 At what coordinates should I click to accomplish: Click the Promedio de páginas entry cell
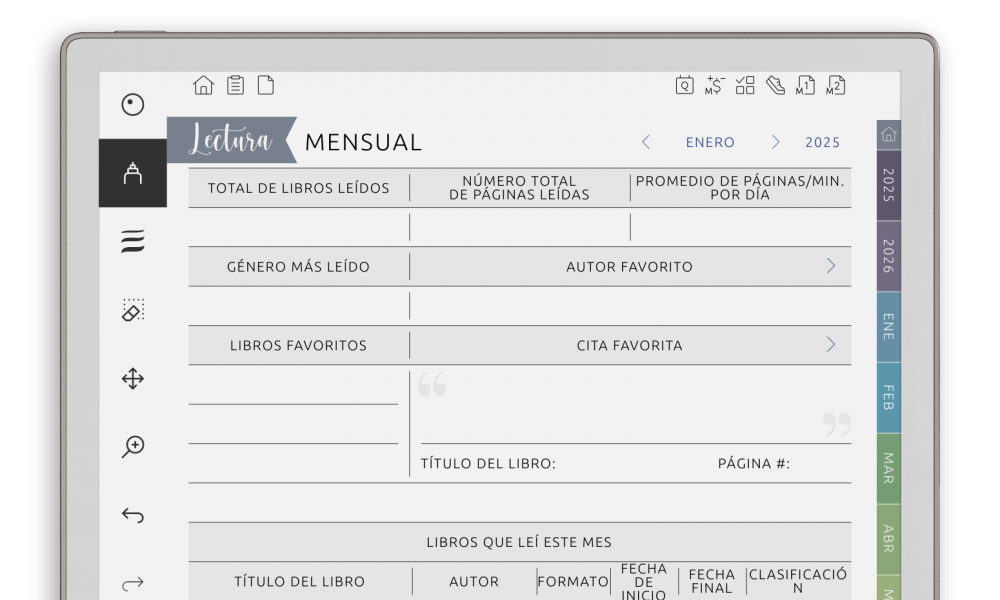click(x=741, y=227)
